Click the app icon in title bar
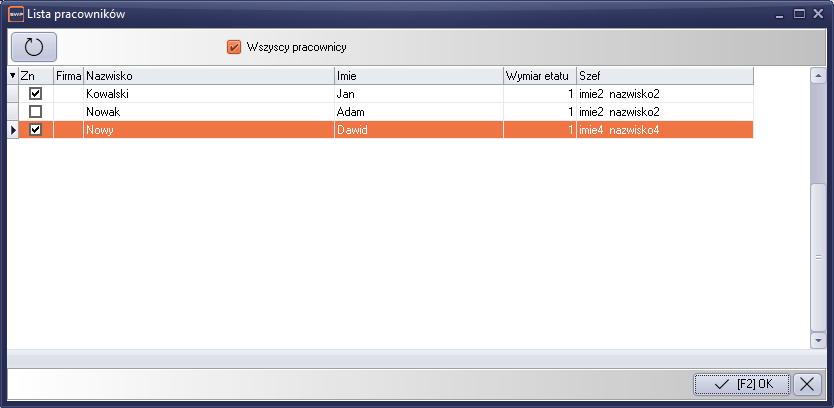The height and width of the screenshot is (408, 834). (15, 14)
